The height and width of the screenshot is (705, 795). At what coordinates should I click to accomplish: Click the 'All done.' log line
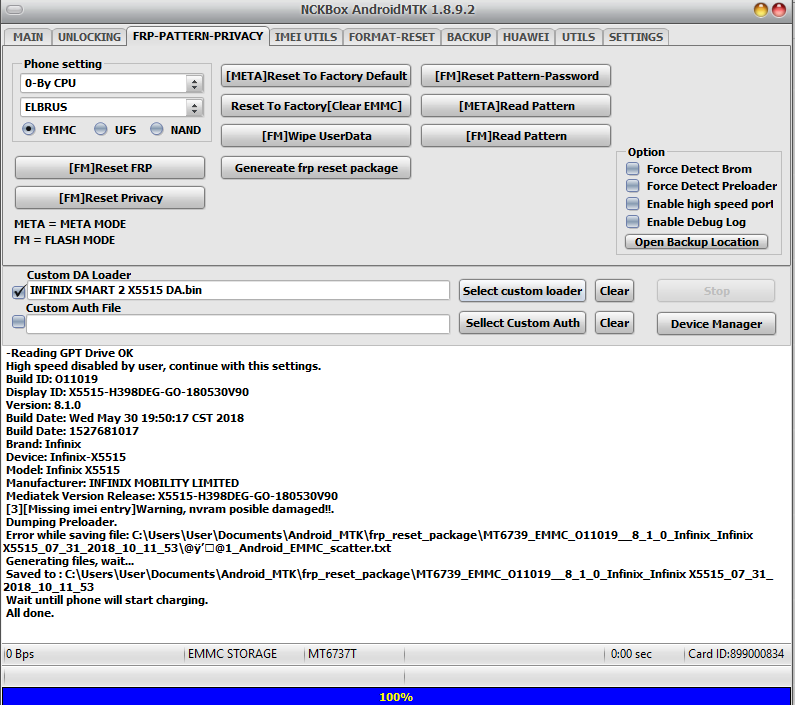pos(30,613)
